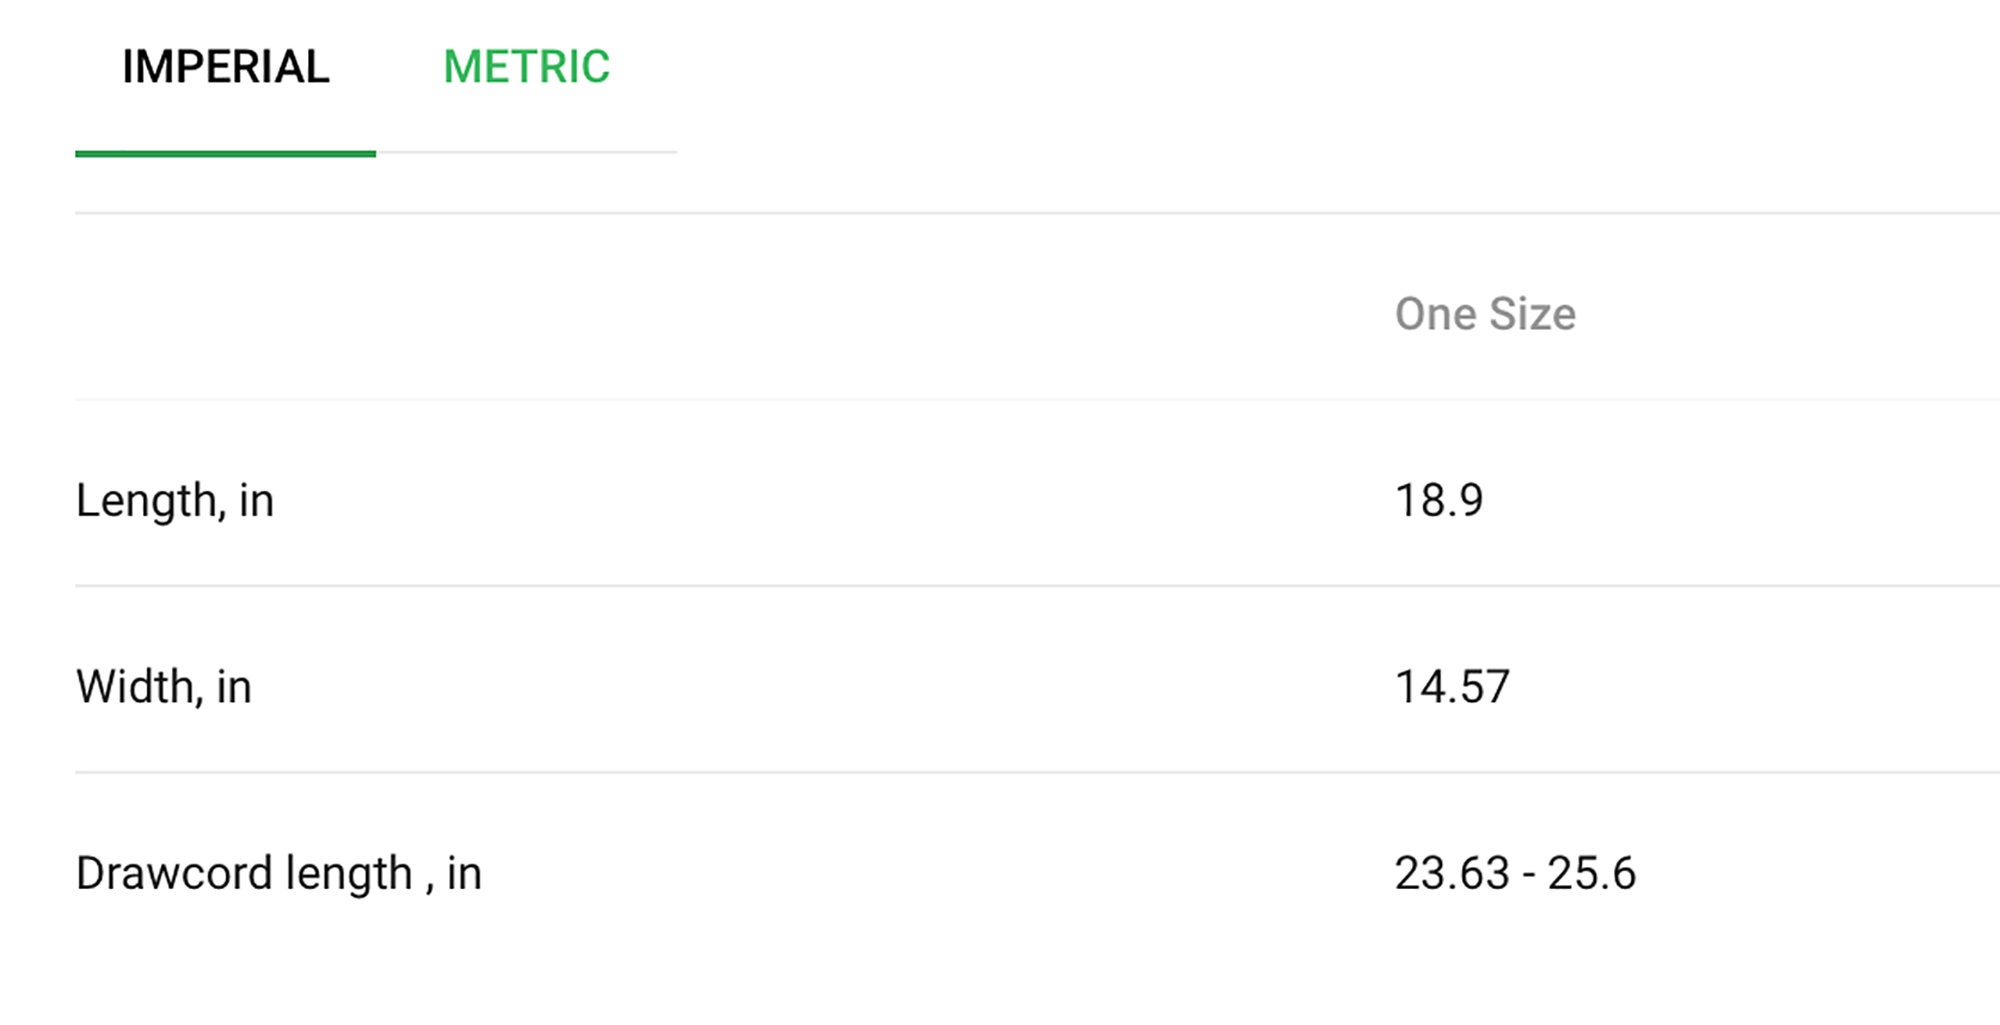Click the green underline beneath IMPERIAL

[x=225, y=153]
